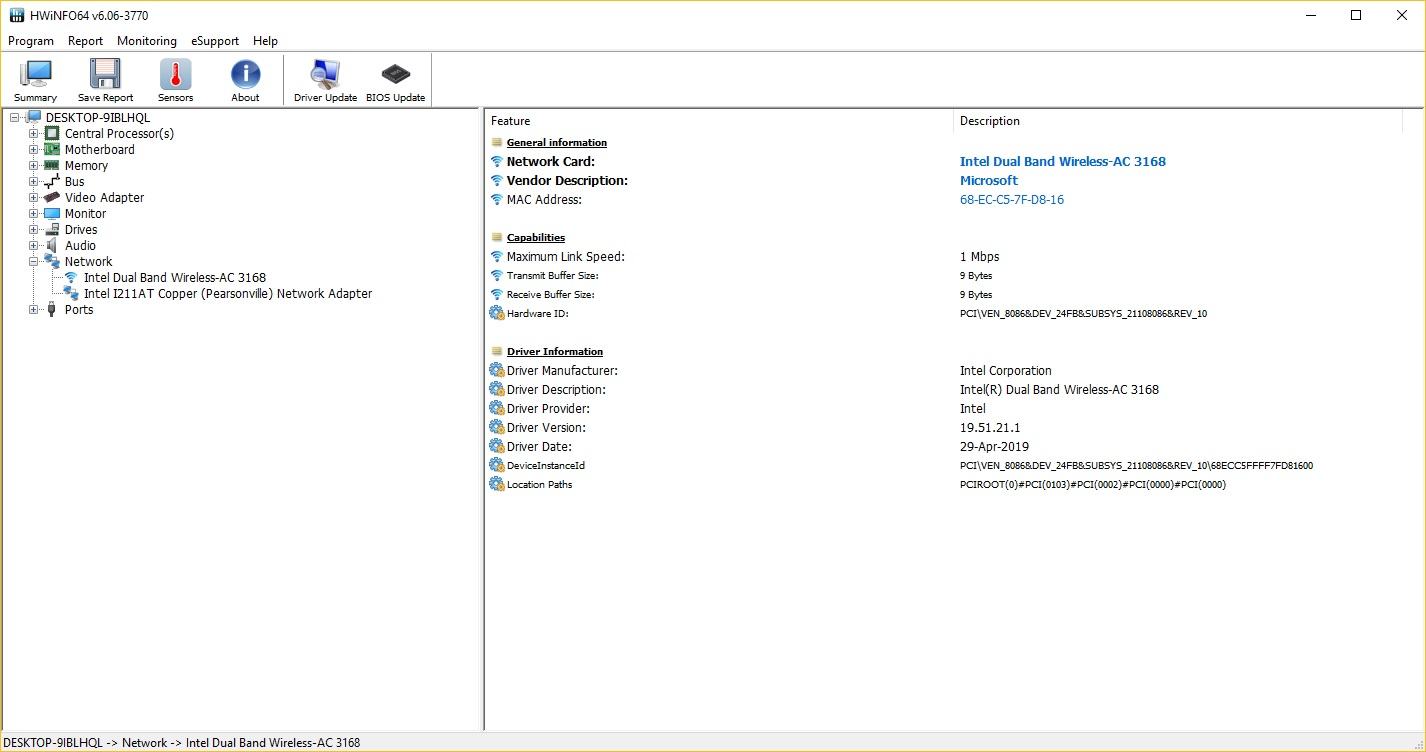Click the 'Intel Dual Band Wireless-AC 3168' Network Card value
Viewport: 1426px width, 752px height.
click(x=1063, y=161)
